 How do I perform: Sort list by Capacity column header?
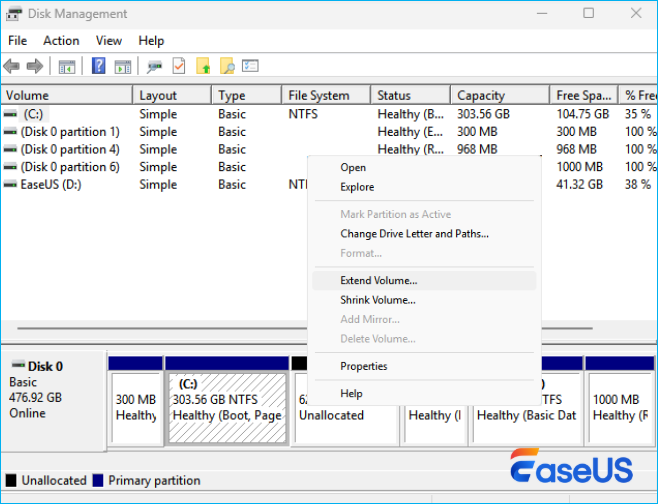coord(481,96)
